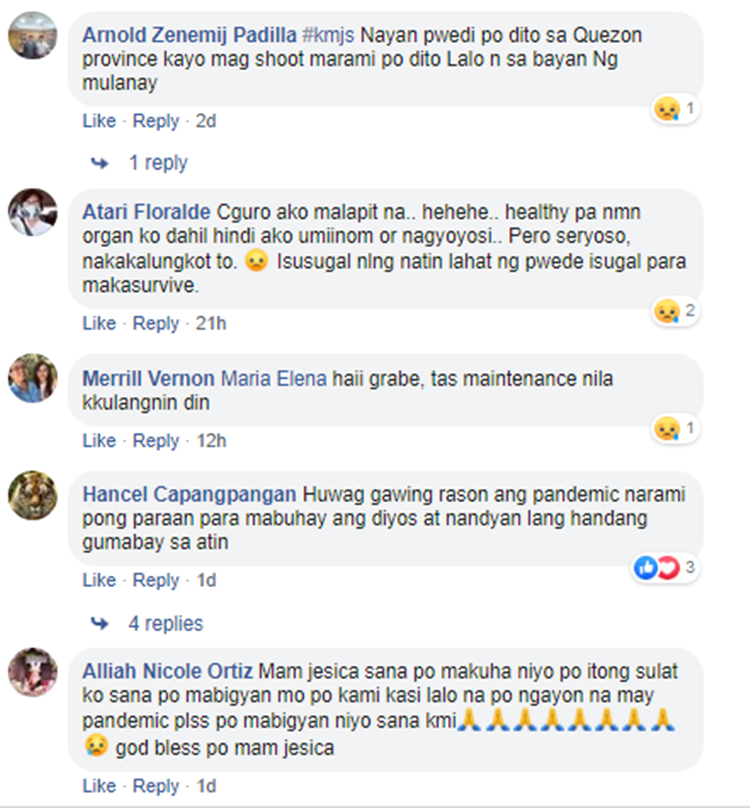Open Alliah Nicole Ortiz's profile name
Screen dimensions: 750x808
pyautogui.click(x=168, y=671)
